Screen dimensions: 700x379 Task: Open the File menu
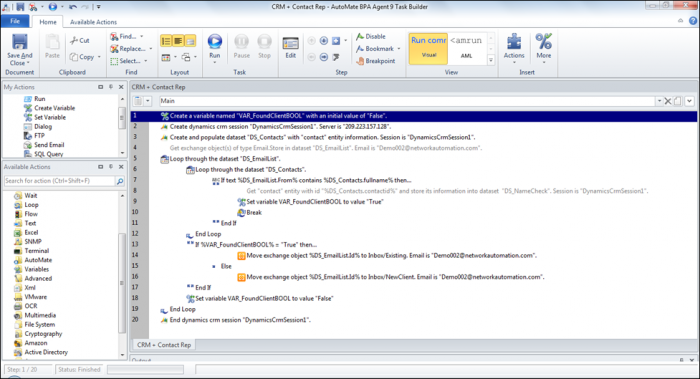(15, 21)
